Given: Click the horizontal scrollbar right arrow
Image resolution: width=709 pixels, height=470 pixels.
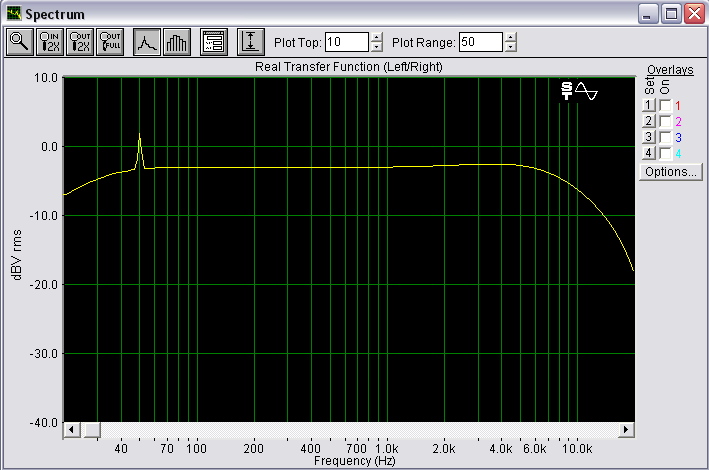Looking at the screenshot, I should (626, 430).
